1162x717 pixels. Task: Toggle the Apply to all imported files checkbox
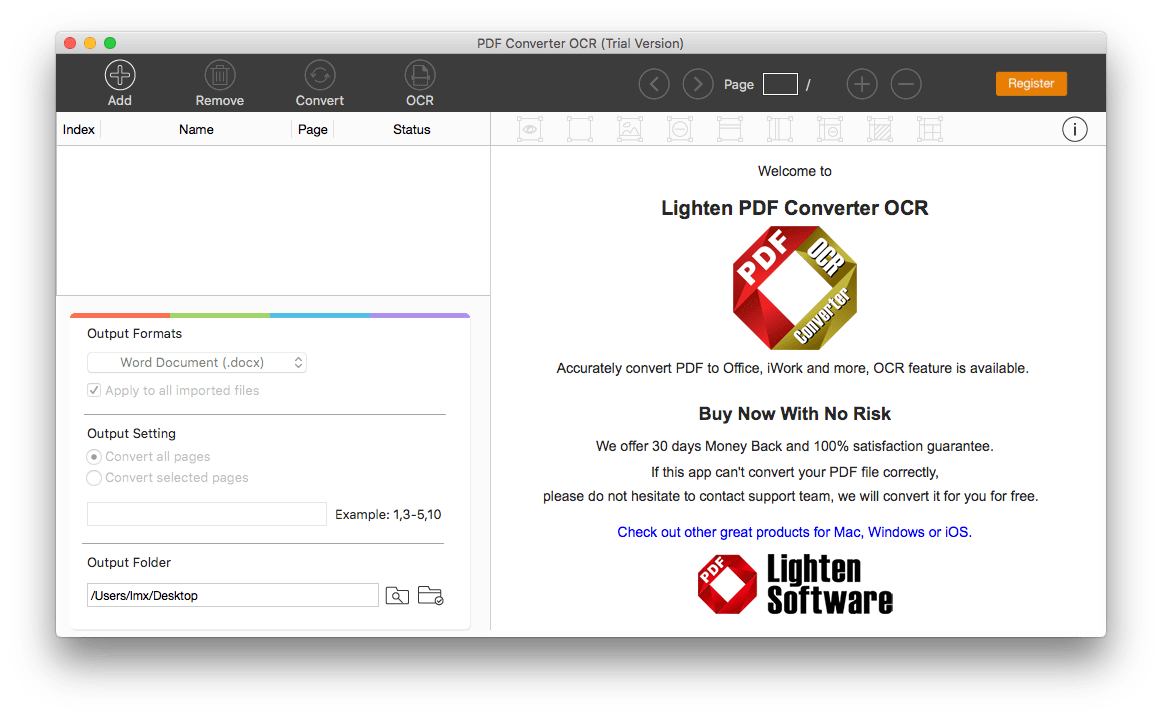tap(93, 390)
